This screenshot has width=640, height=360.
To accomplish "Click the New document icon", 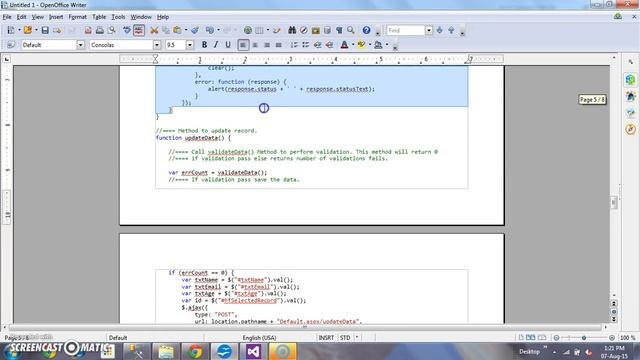I will (11, 30).
